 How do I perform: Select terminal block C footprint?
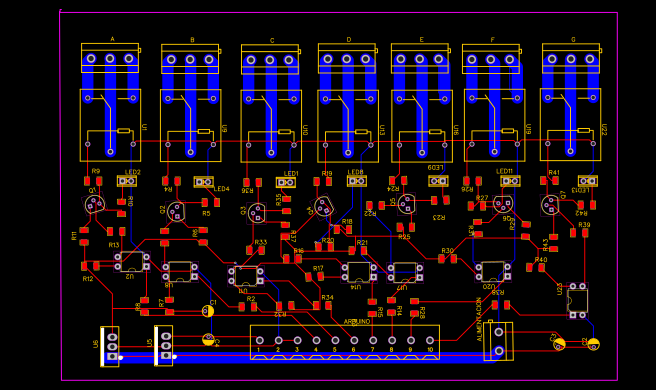[270, 59]
